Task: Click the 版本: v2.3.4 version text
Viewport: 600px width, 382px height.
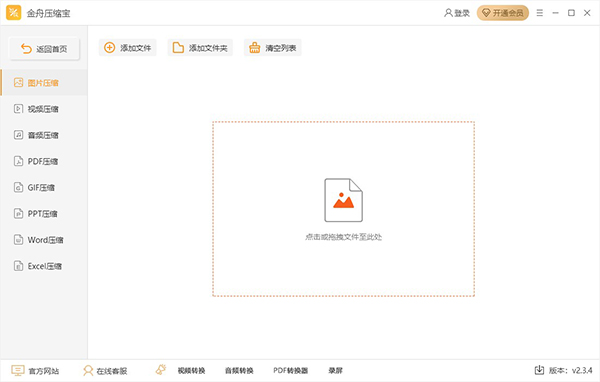Action: click(571, 371)
